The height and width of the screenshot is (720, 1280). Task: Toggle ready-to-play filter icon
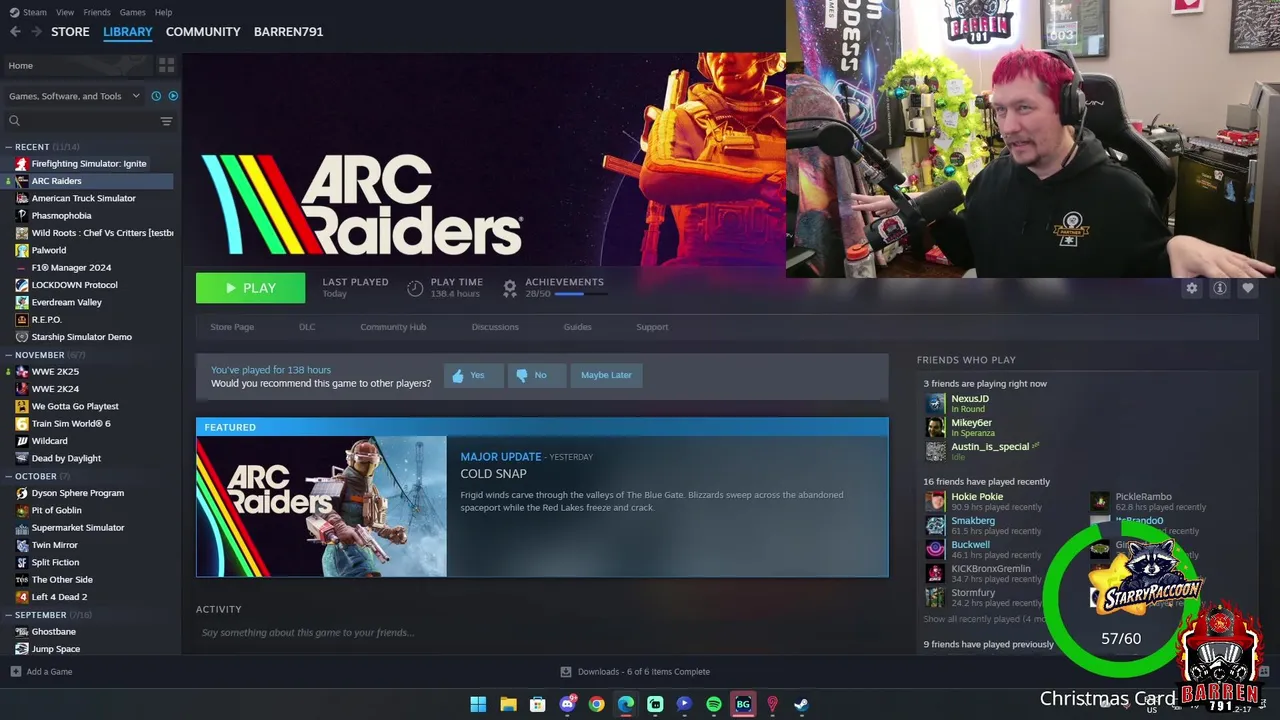click(x=173, y=96)
